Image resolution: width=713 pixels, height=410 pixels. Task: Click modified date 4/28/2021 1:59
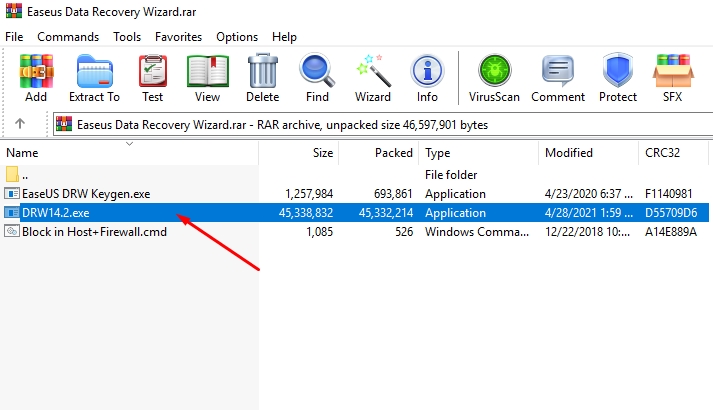pos(588,213)
